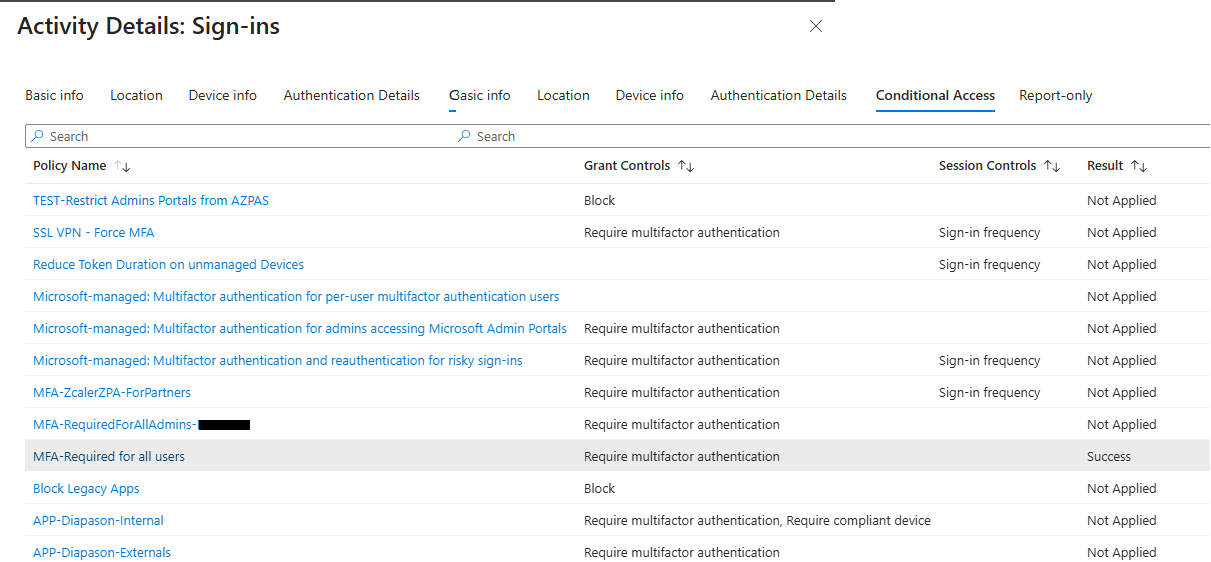The width and height of the screenshot is (1211, 562).
Task: Open Microsoft-managed policy for risky sign-ins
Action: tap(278, 361)
